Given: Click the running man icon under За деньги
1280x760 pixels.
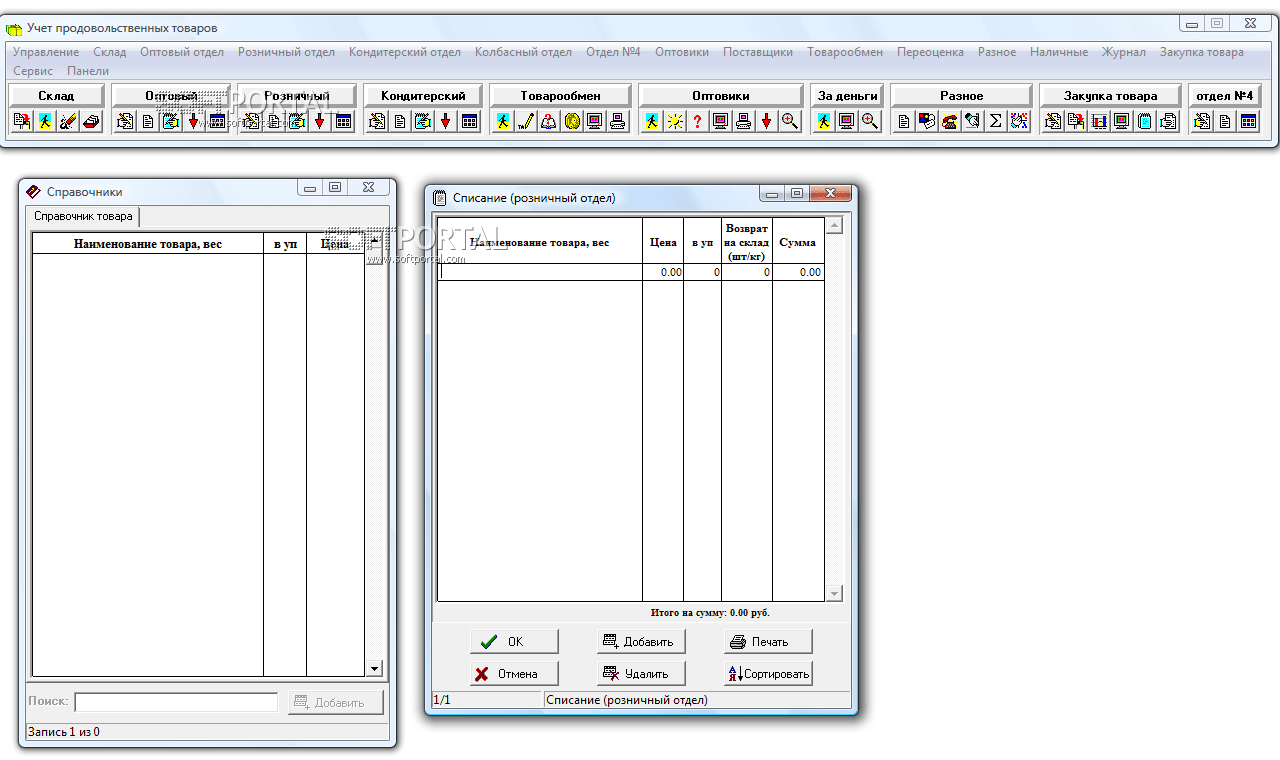Looking at the screenshot, I should pyautogui.click(x=824, y=121).
